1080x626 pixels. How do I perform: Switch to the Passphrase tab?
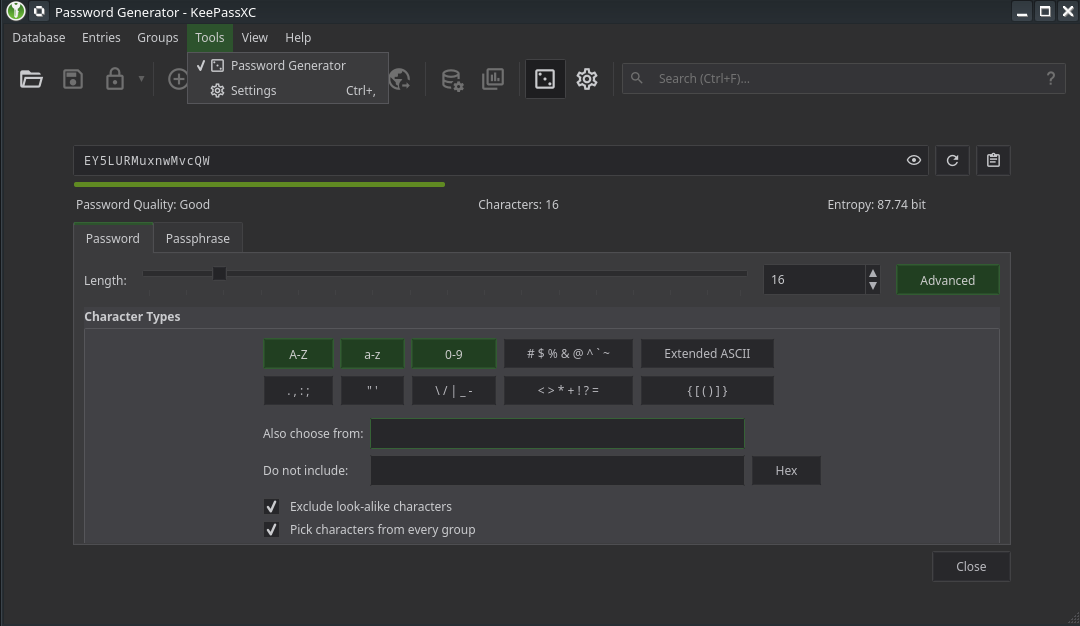pos(197,238)
